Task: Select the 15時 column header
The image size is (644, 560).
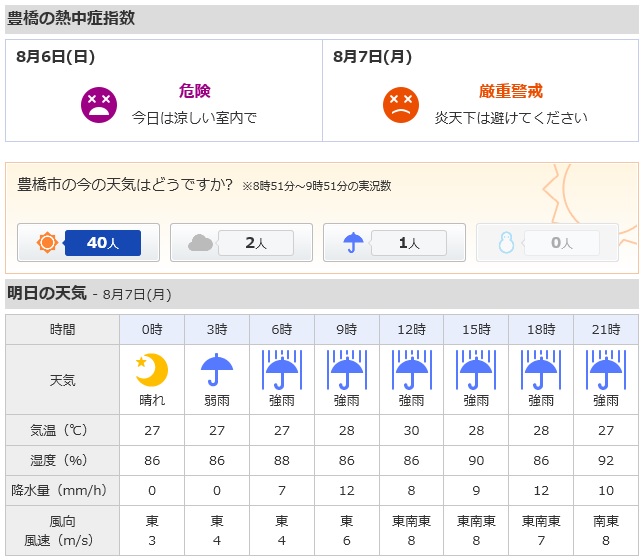Action: point(476,330)
